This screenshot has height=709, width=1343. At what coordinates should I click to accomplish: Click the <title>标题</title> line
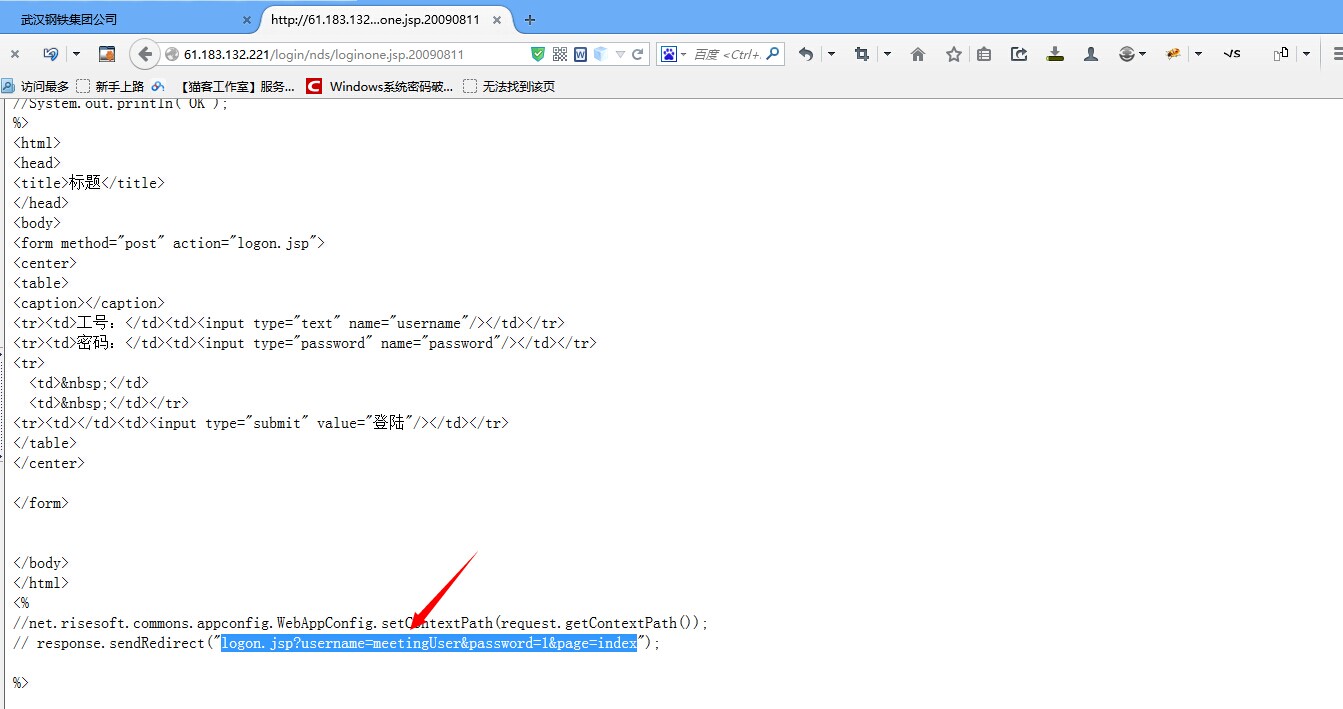point(89,183)
